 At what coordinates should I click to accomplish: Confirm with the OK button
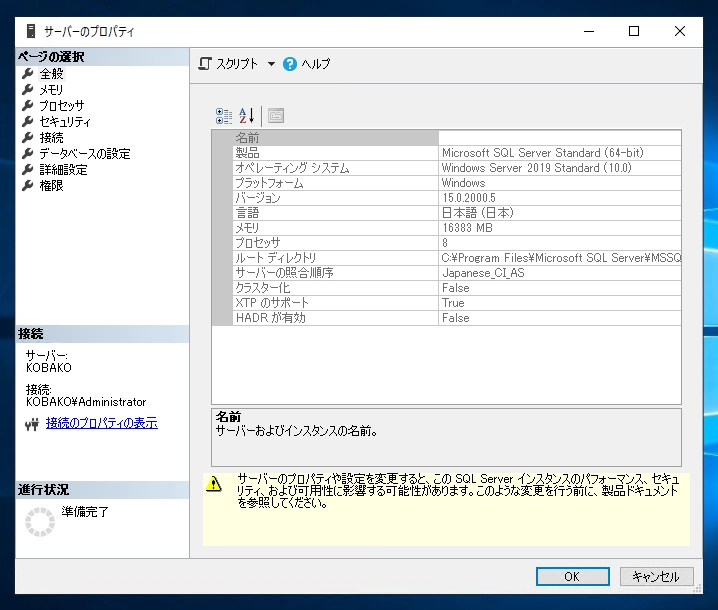[x=572, y=576]
